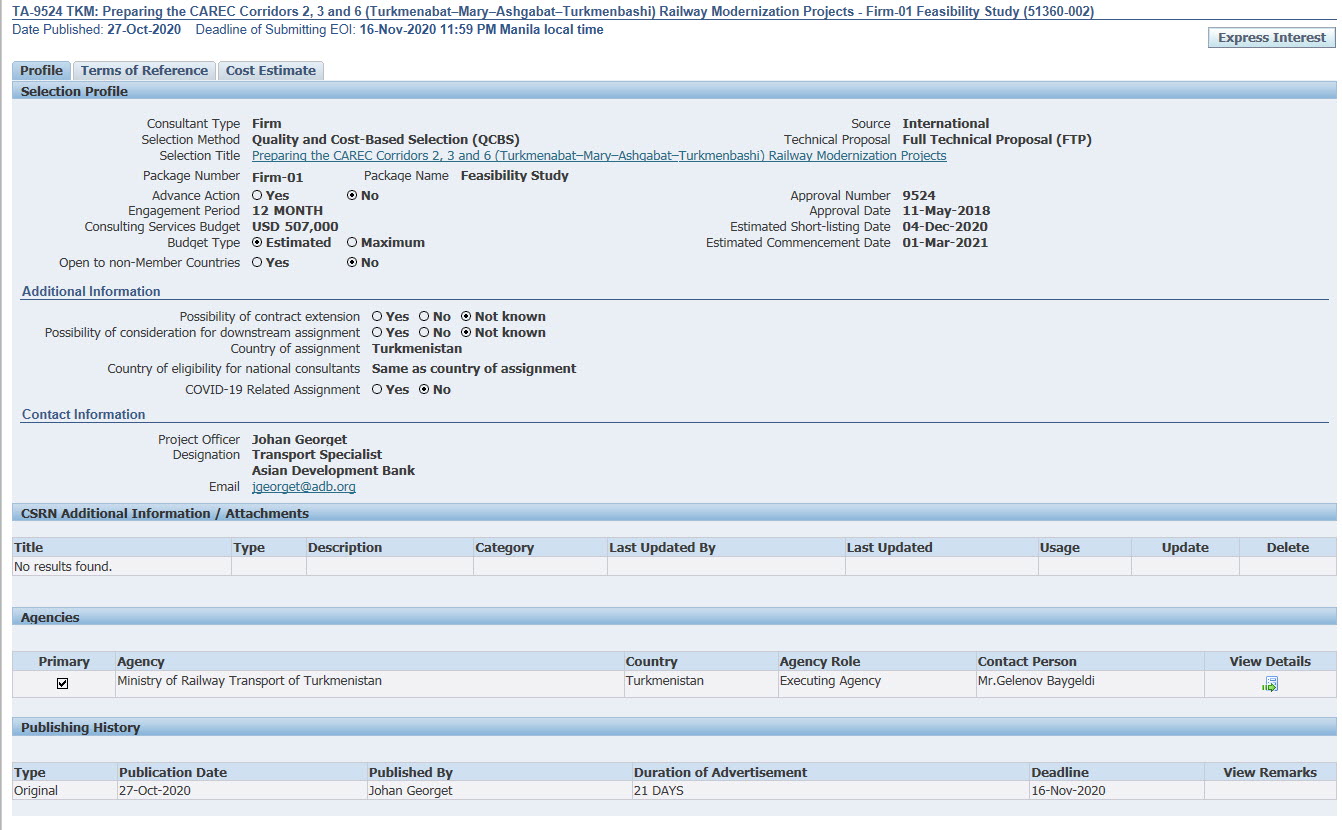The width and height of the screenshot is (1342, 830).
Task: Select No for possibility of contract extension
Action: pyautogui.click(x=424, y=317)
